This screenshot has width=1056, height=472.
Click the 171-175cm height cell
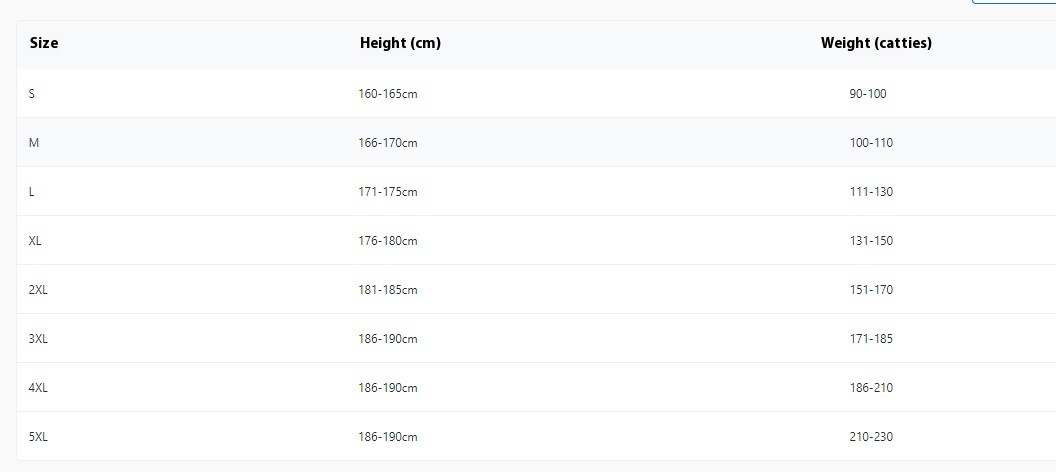pyautogui.click(x=388, y=192)
